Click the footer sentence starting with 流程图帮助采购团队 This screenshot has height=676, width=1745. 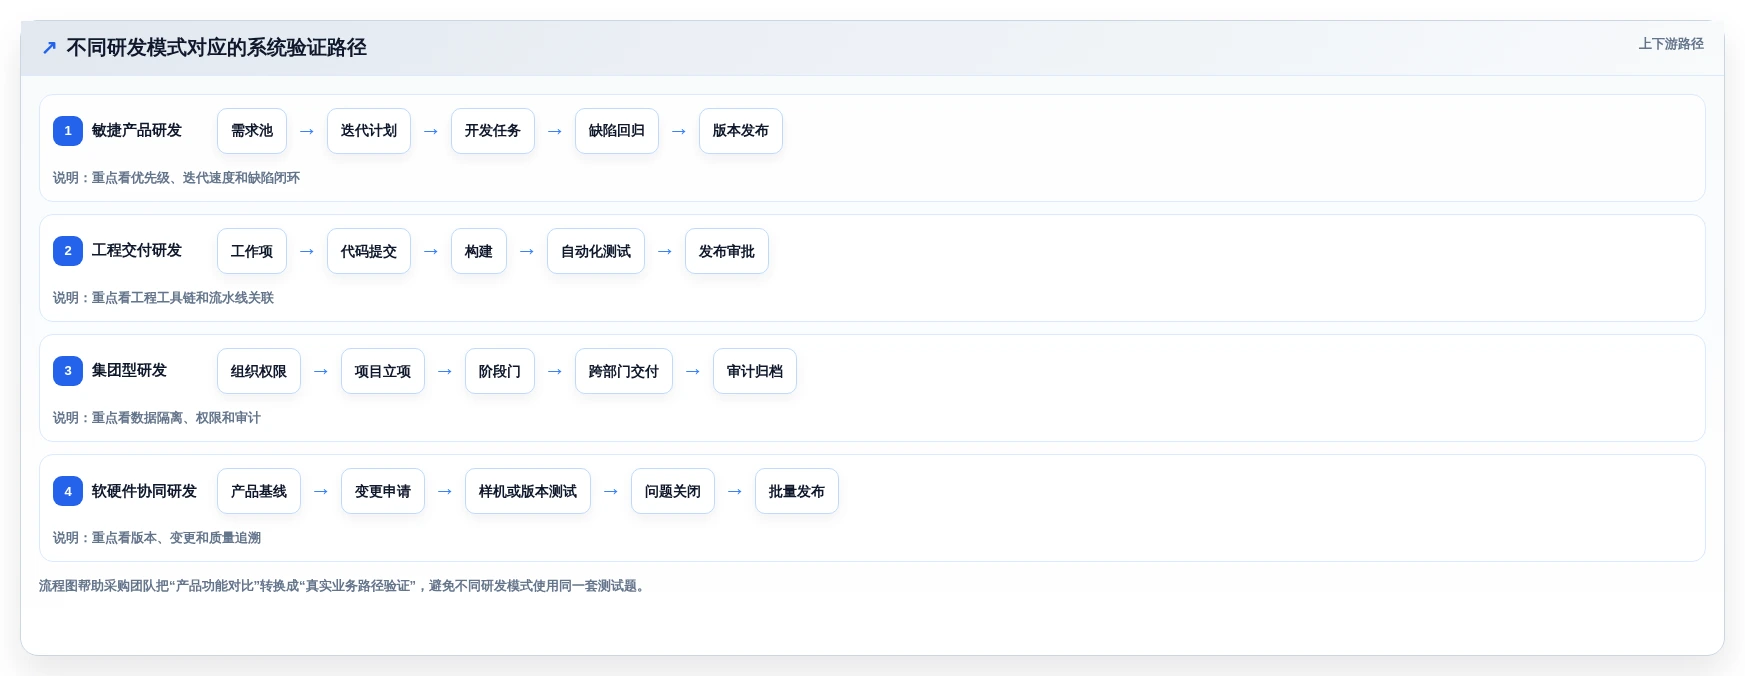344,586
